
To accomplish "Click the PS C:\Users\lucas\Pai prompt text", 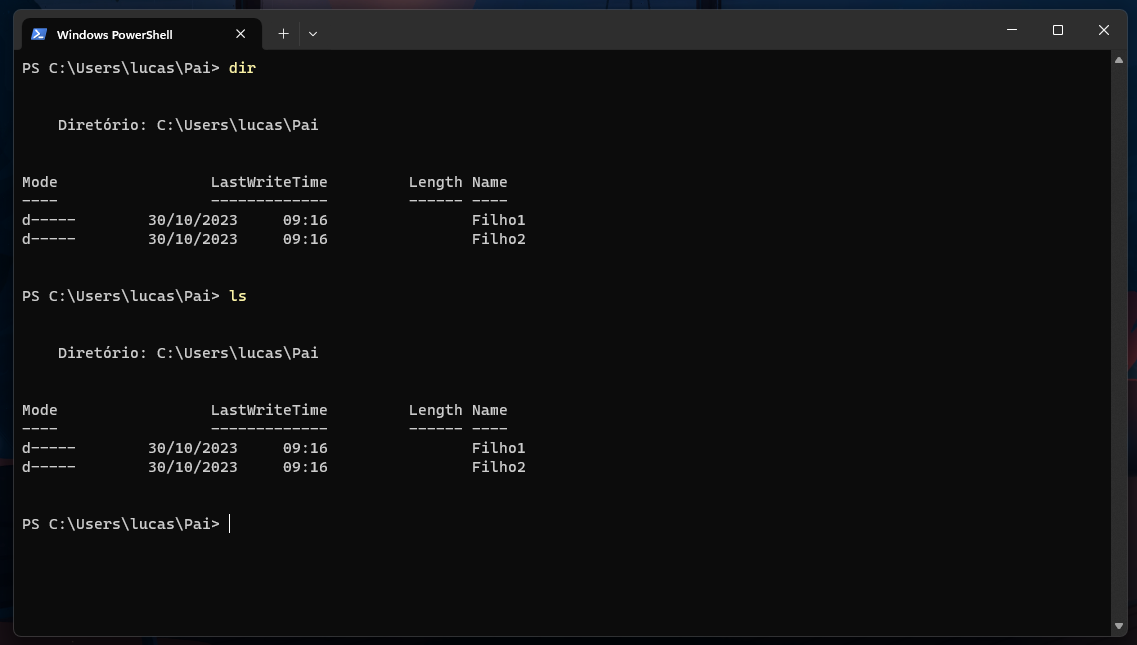I will click(119, 523).
